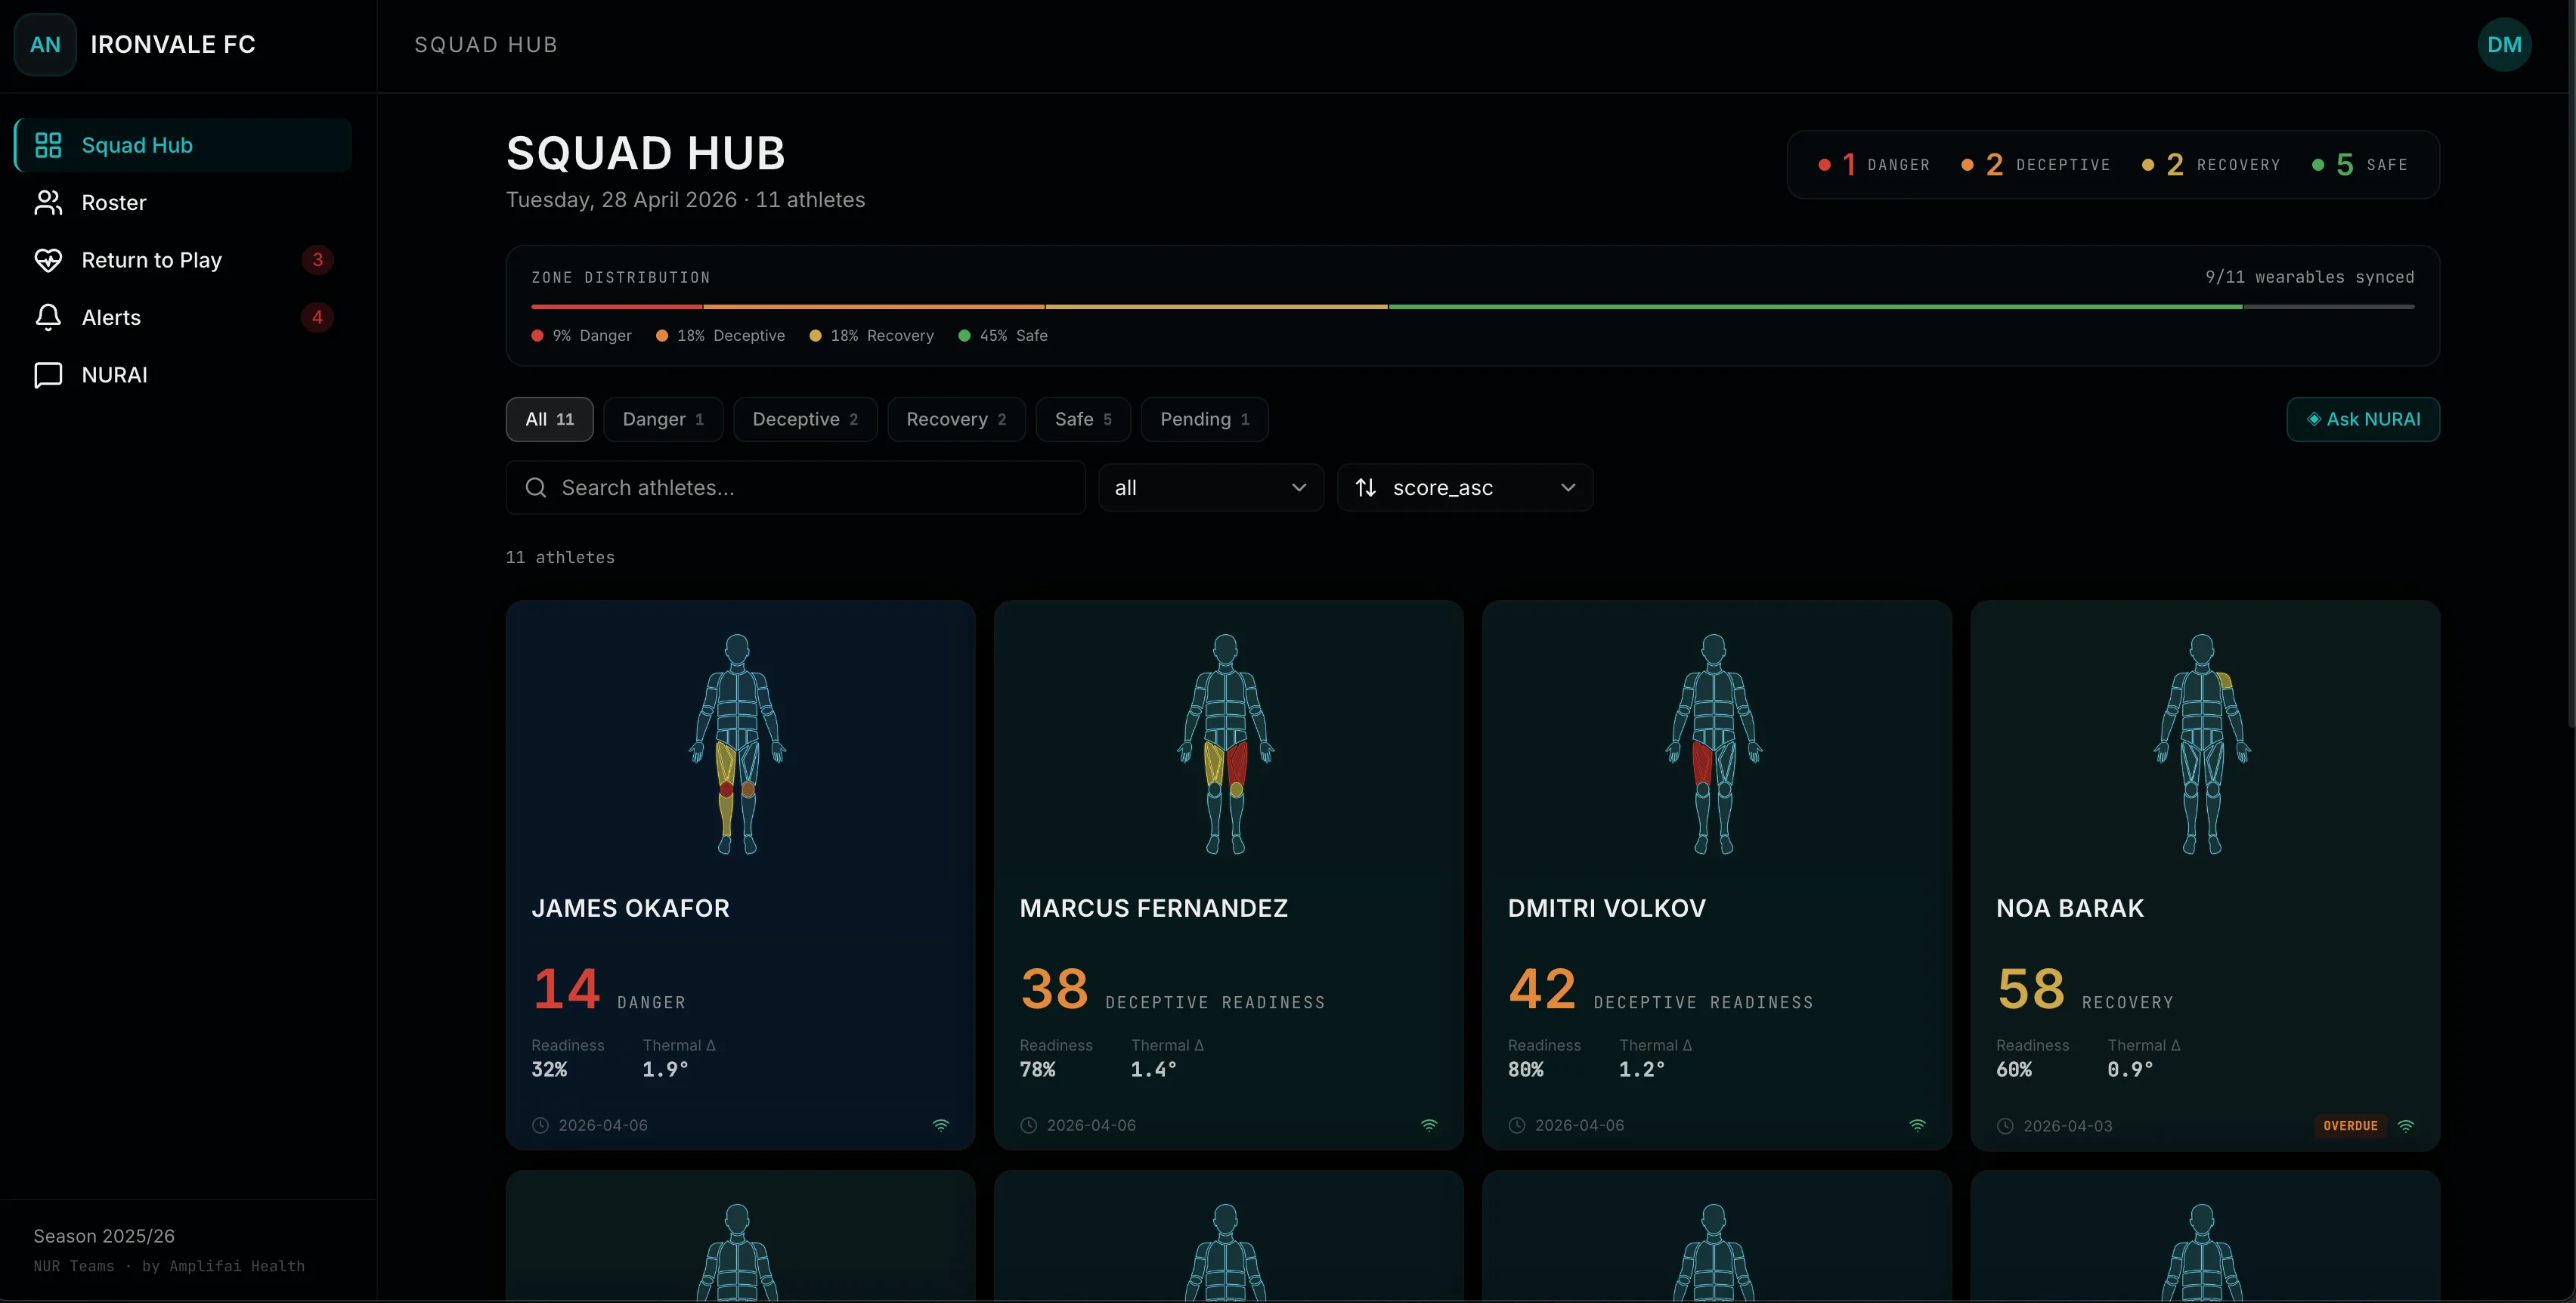
Task: Filter athletes by Danger zone
Action: [x=663, y=419]
